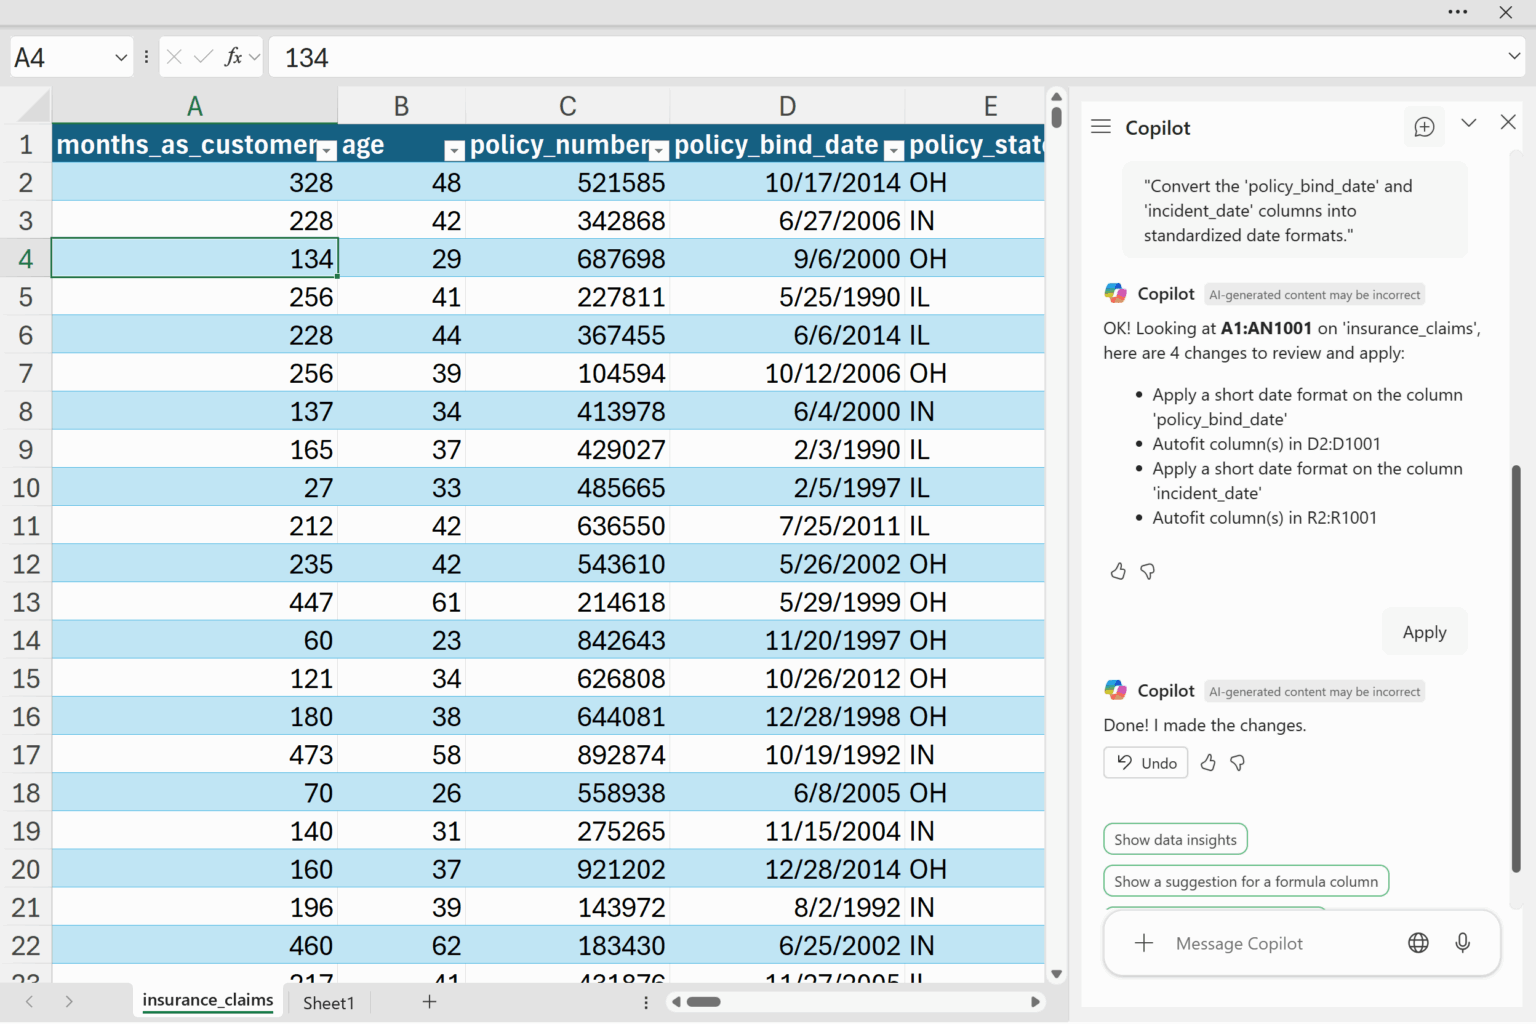
Task: Thumbs down the four changes suggestion
Action: click(x=1148, y=571)
